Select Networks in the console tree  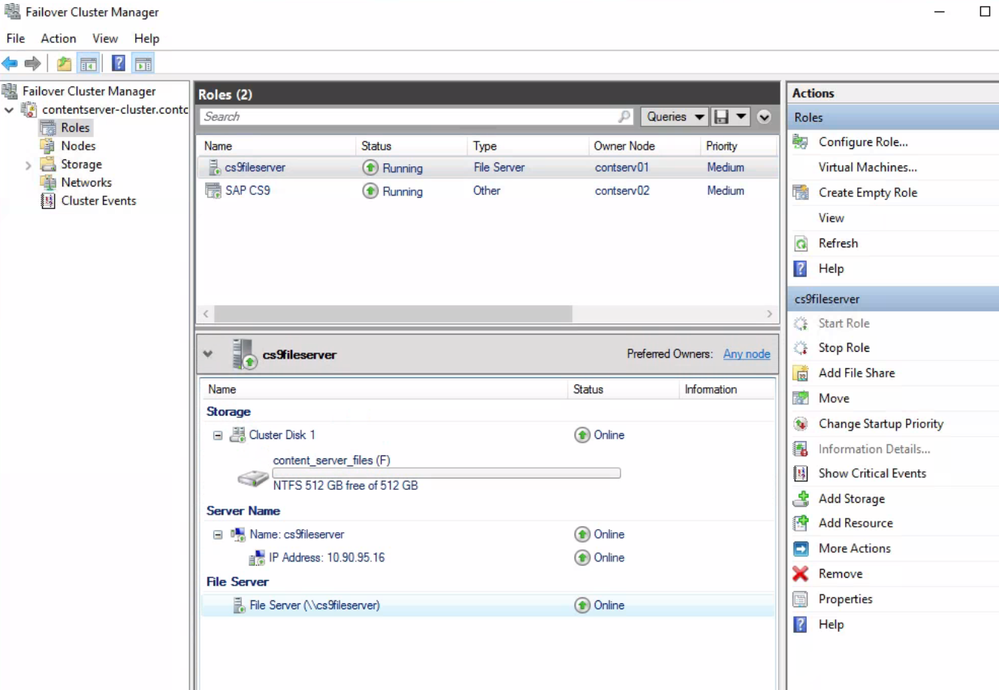(86, 182)
